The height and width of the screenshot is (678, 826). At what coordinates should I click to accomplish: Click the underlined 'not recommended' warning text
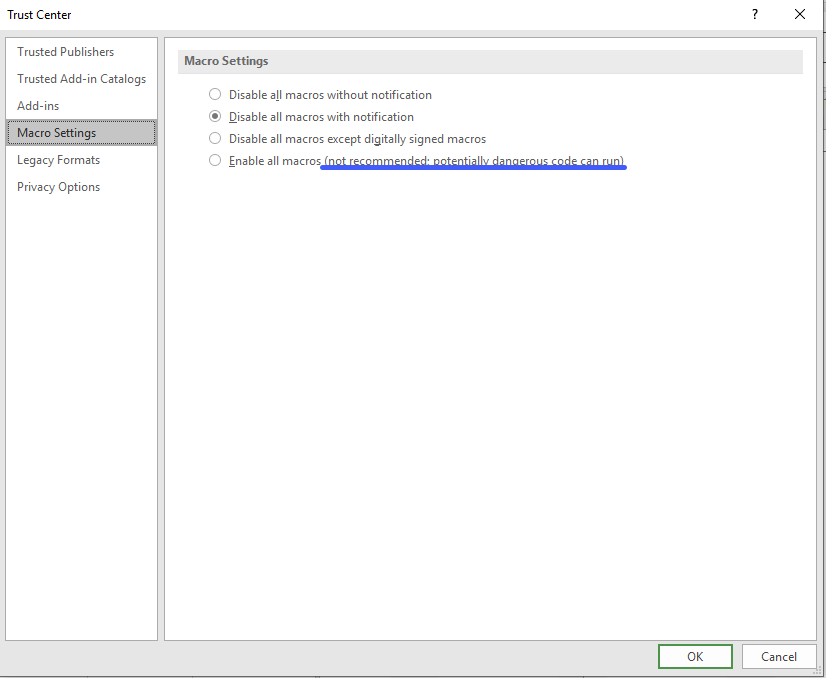[x=474, y=161]
